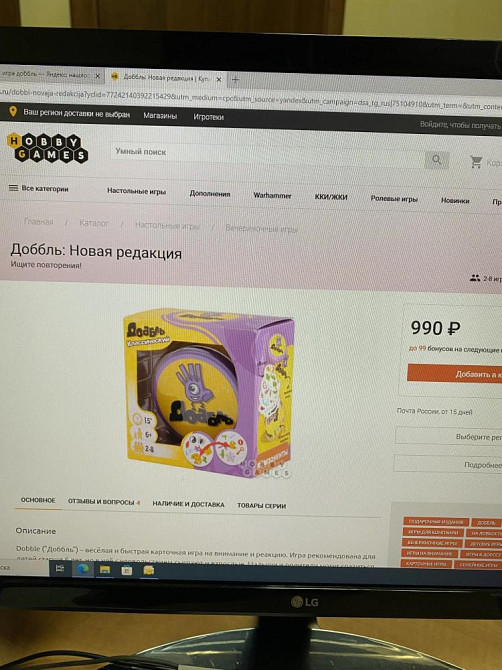Click the Доббль game box image
This screenshot has height=670, width=502.
[x=209, y=393]
